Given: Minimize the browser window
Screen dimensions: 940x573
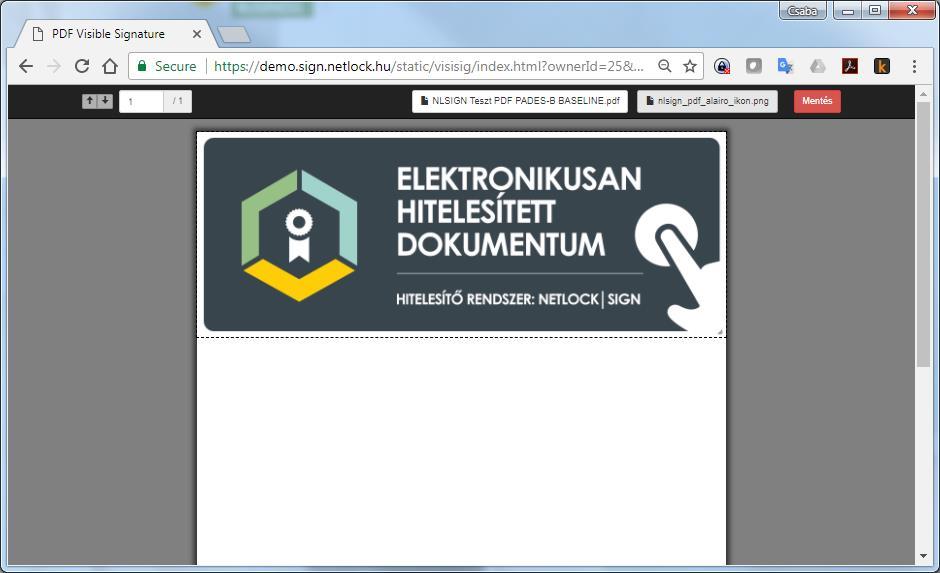Looking at the screenshot, I should pyautogui.click(x=848, y=11).
